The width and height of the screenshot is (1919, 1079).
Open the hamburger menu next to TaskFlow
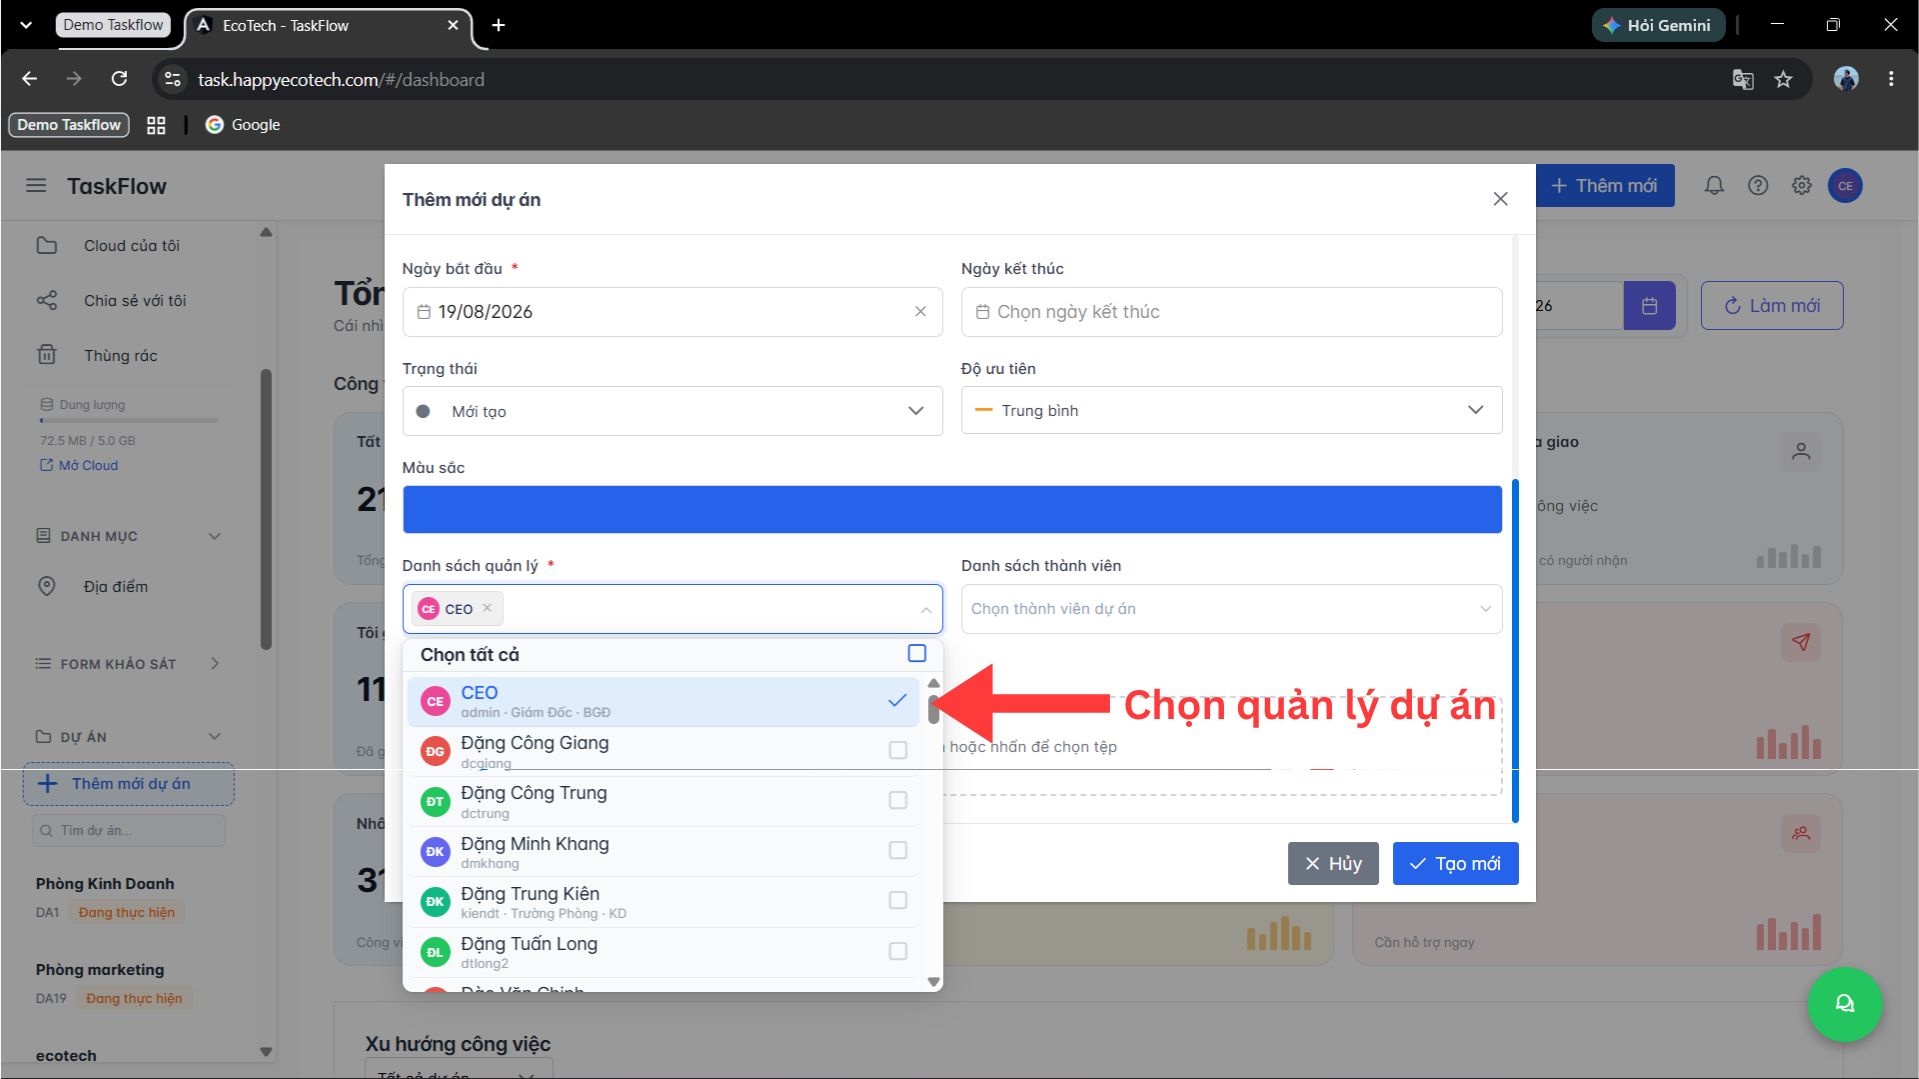pyautogui.click(x=36, y=186)
